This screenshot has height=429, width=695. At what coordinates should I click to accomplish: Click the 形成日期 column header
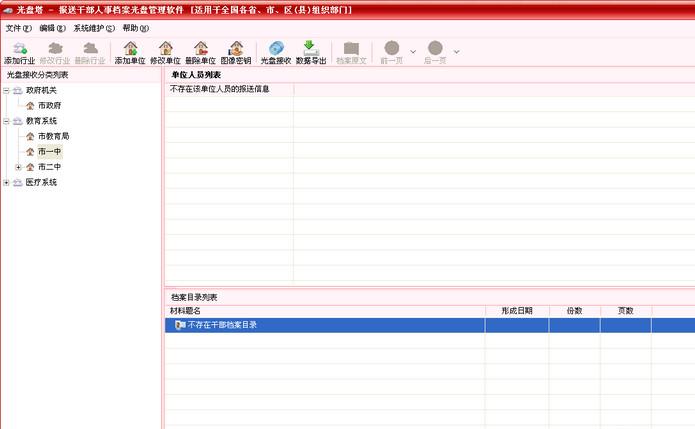click(x=517, y=311)
